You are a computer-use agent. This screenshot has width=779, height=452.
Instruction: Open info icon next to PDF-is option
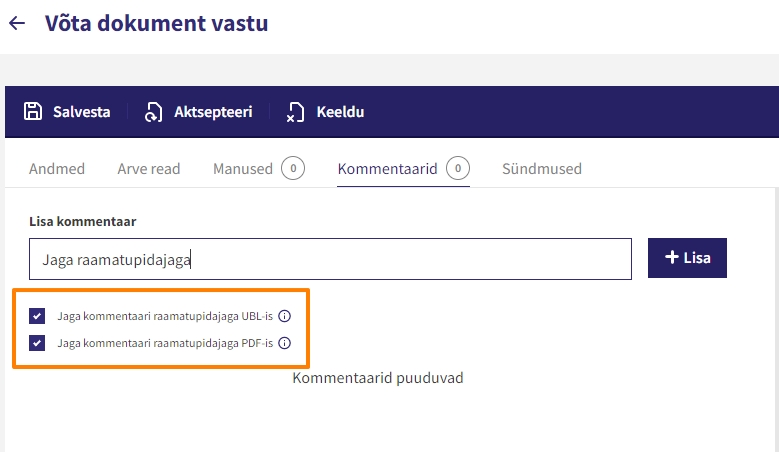284,343
